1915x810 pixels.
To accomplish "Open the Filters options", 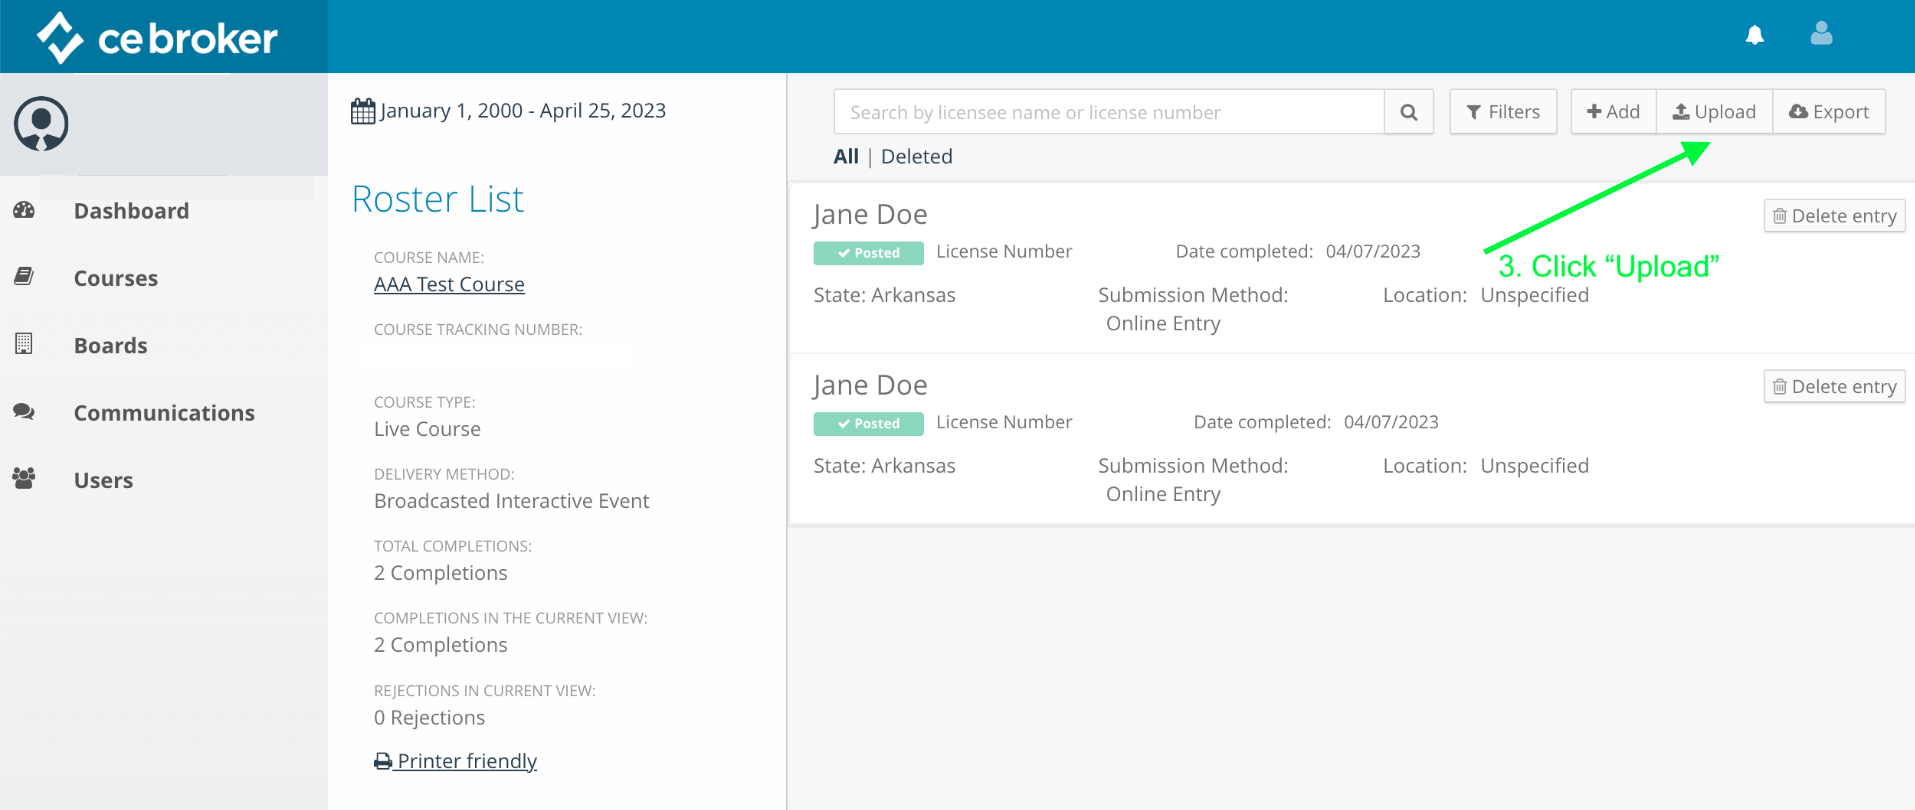I will (x=1502, y=112).
